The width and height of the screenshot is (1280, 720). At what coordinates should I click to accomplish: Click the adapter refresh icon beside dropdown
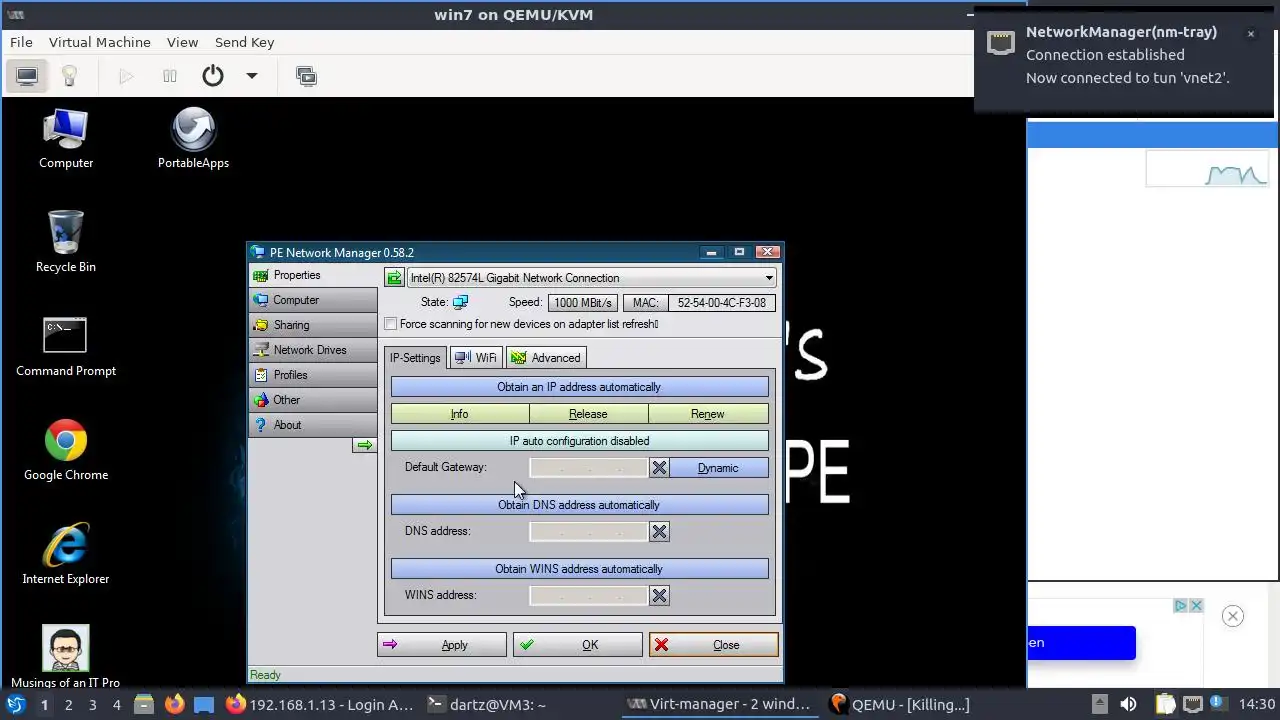point(394,278)
